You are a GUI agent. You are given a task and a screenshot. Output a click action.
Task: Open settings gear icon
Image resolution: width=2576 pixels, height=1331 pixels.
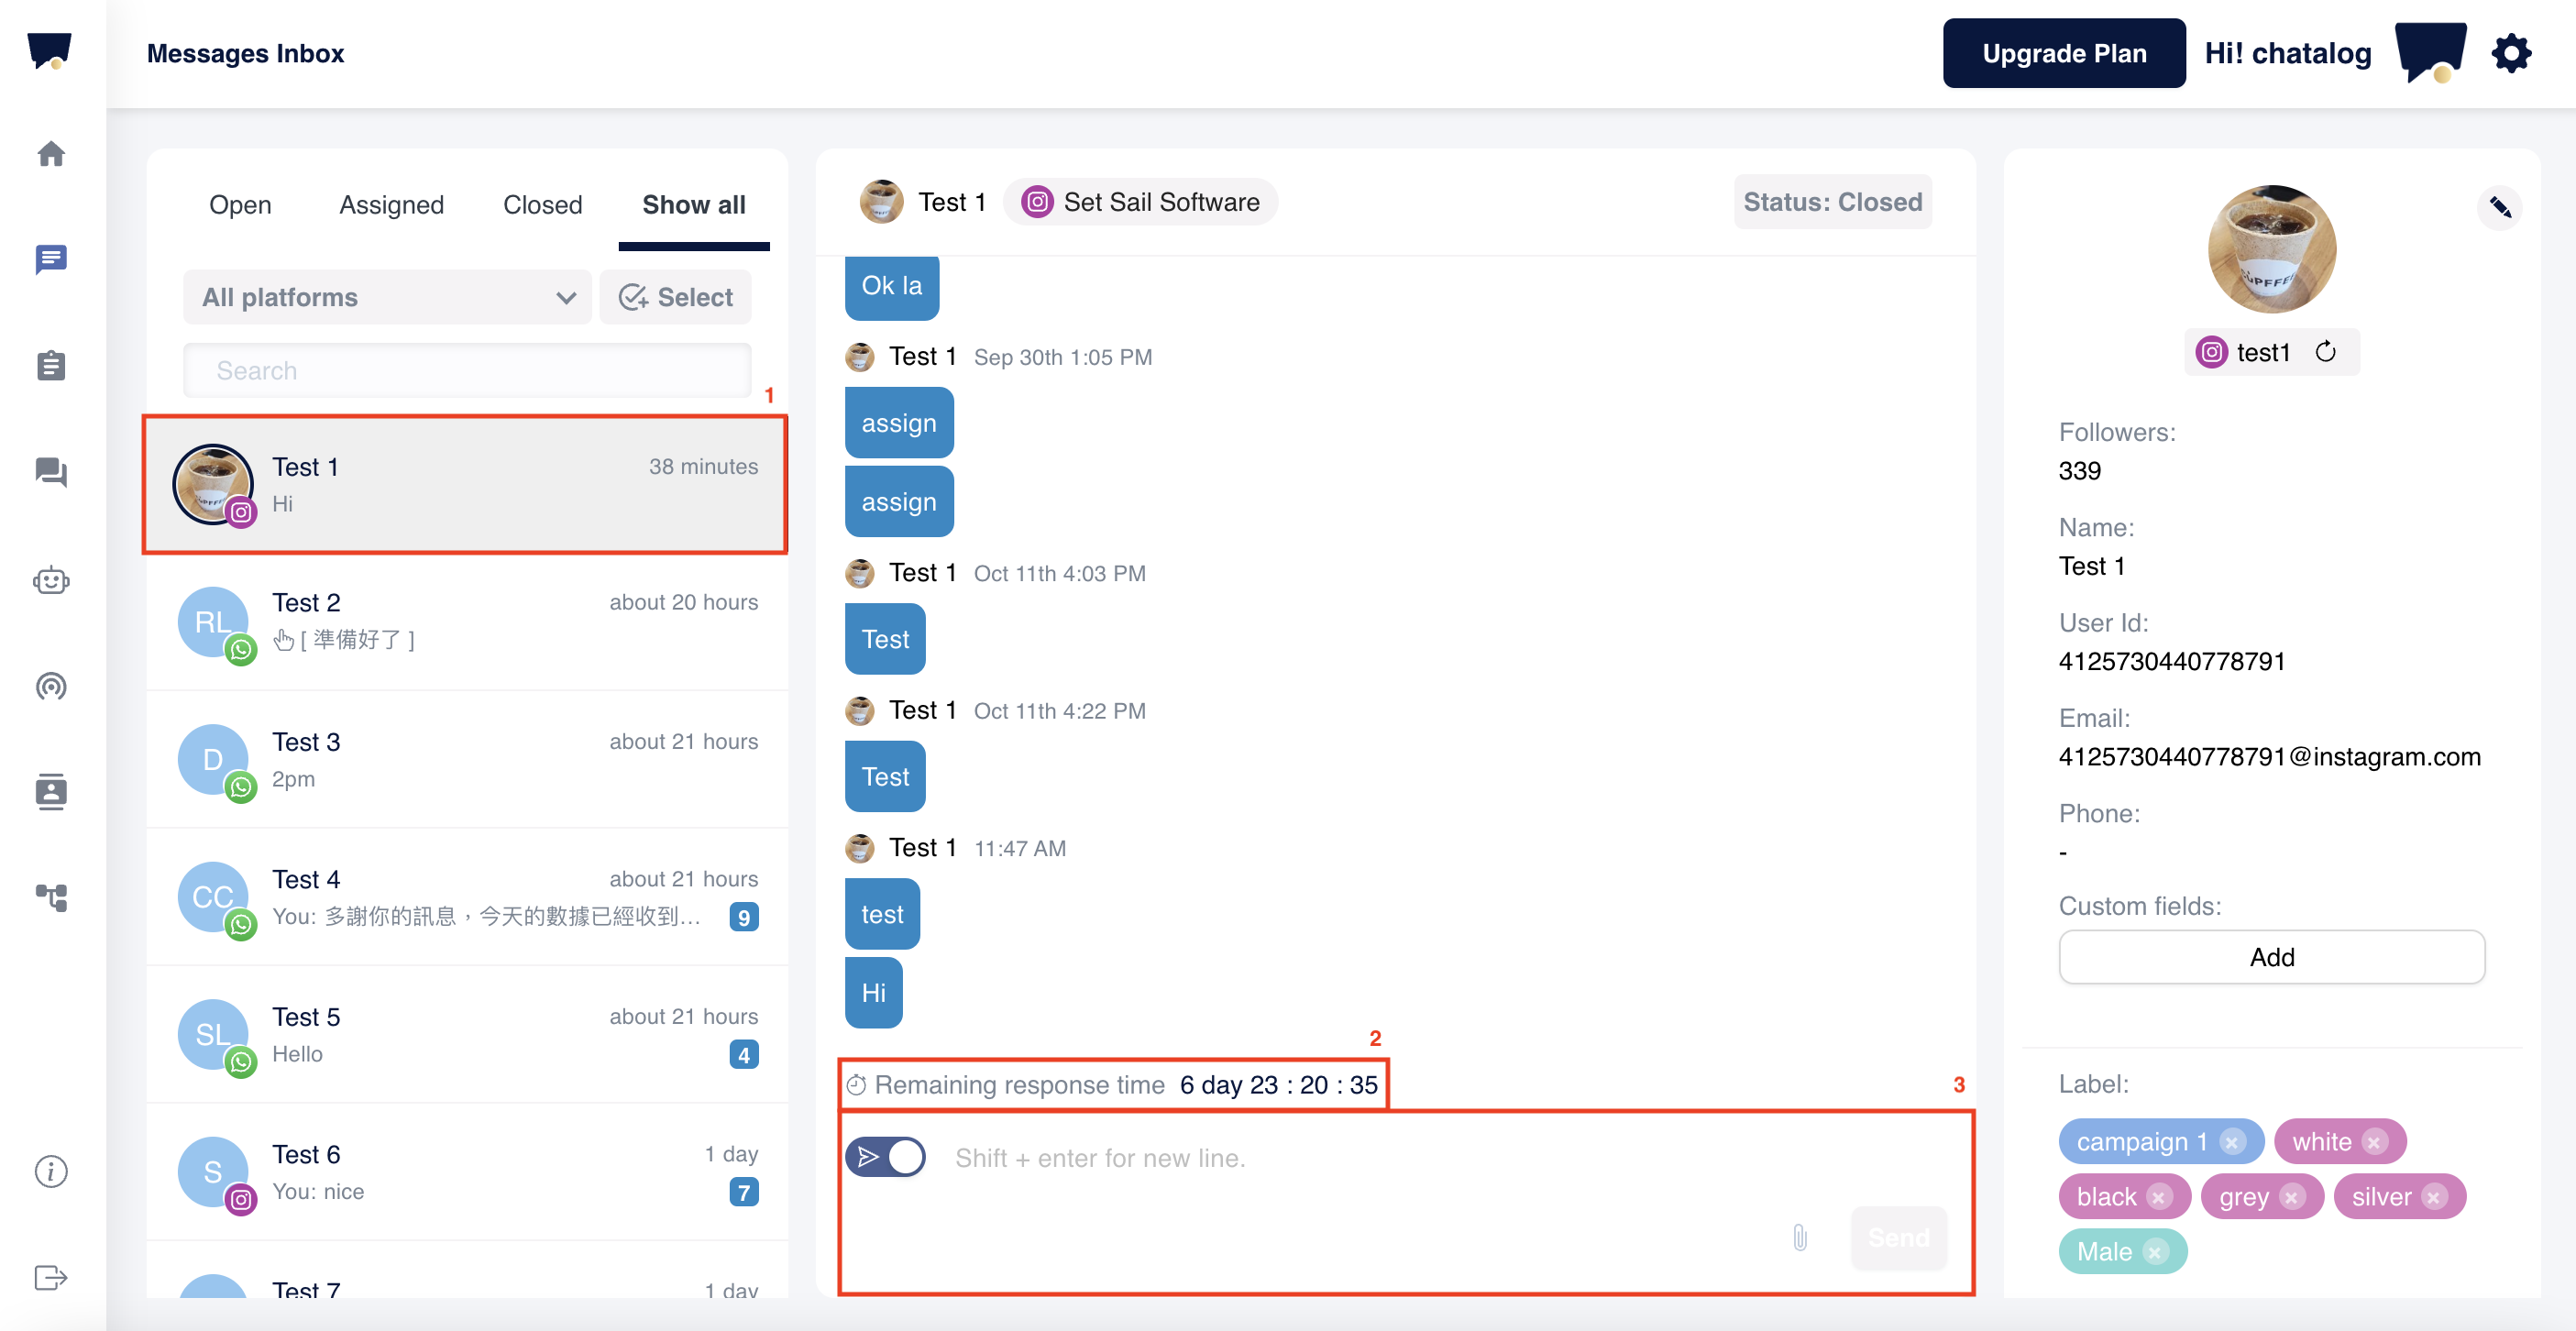[2511, 53]
